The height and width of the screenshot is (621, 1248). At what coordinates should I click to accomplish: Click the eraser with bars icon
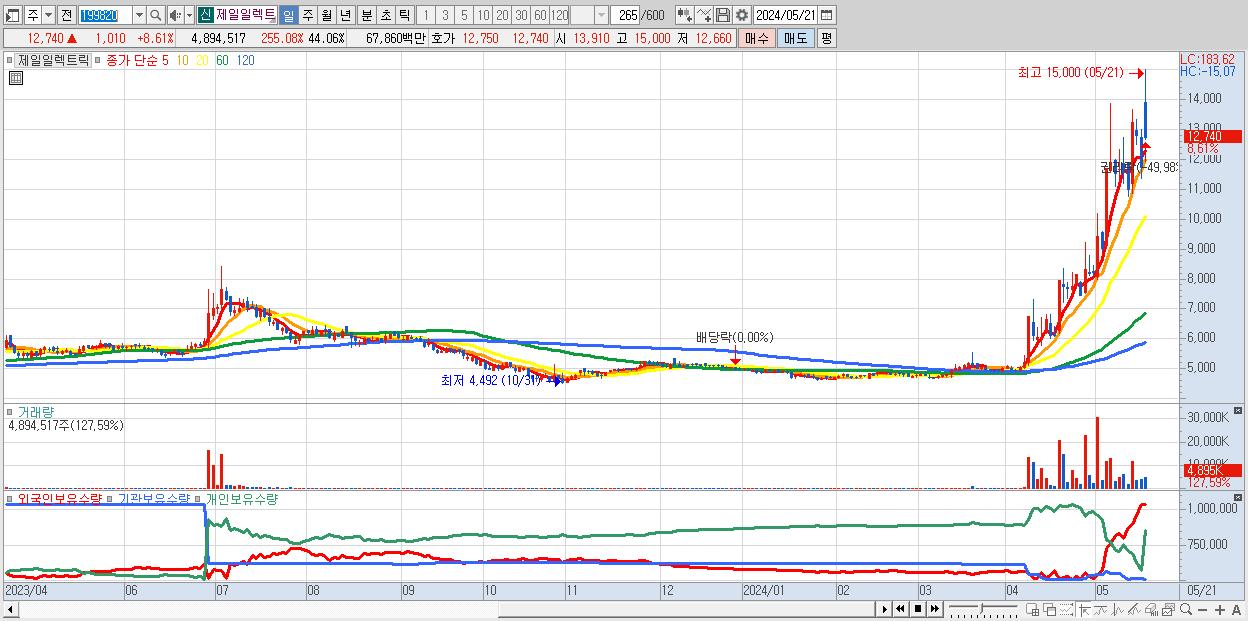(x=1151, y=609)
